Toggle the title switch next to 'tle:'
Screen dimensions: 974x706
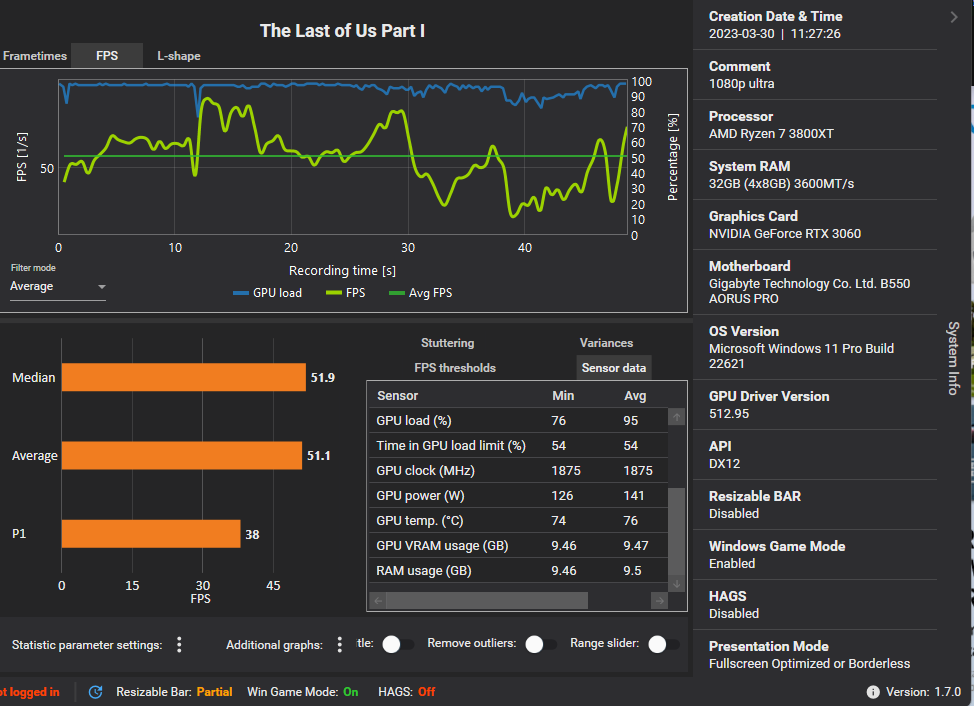click(398, 644)
